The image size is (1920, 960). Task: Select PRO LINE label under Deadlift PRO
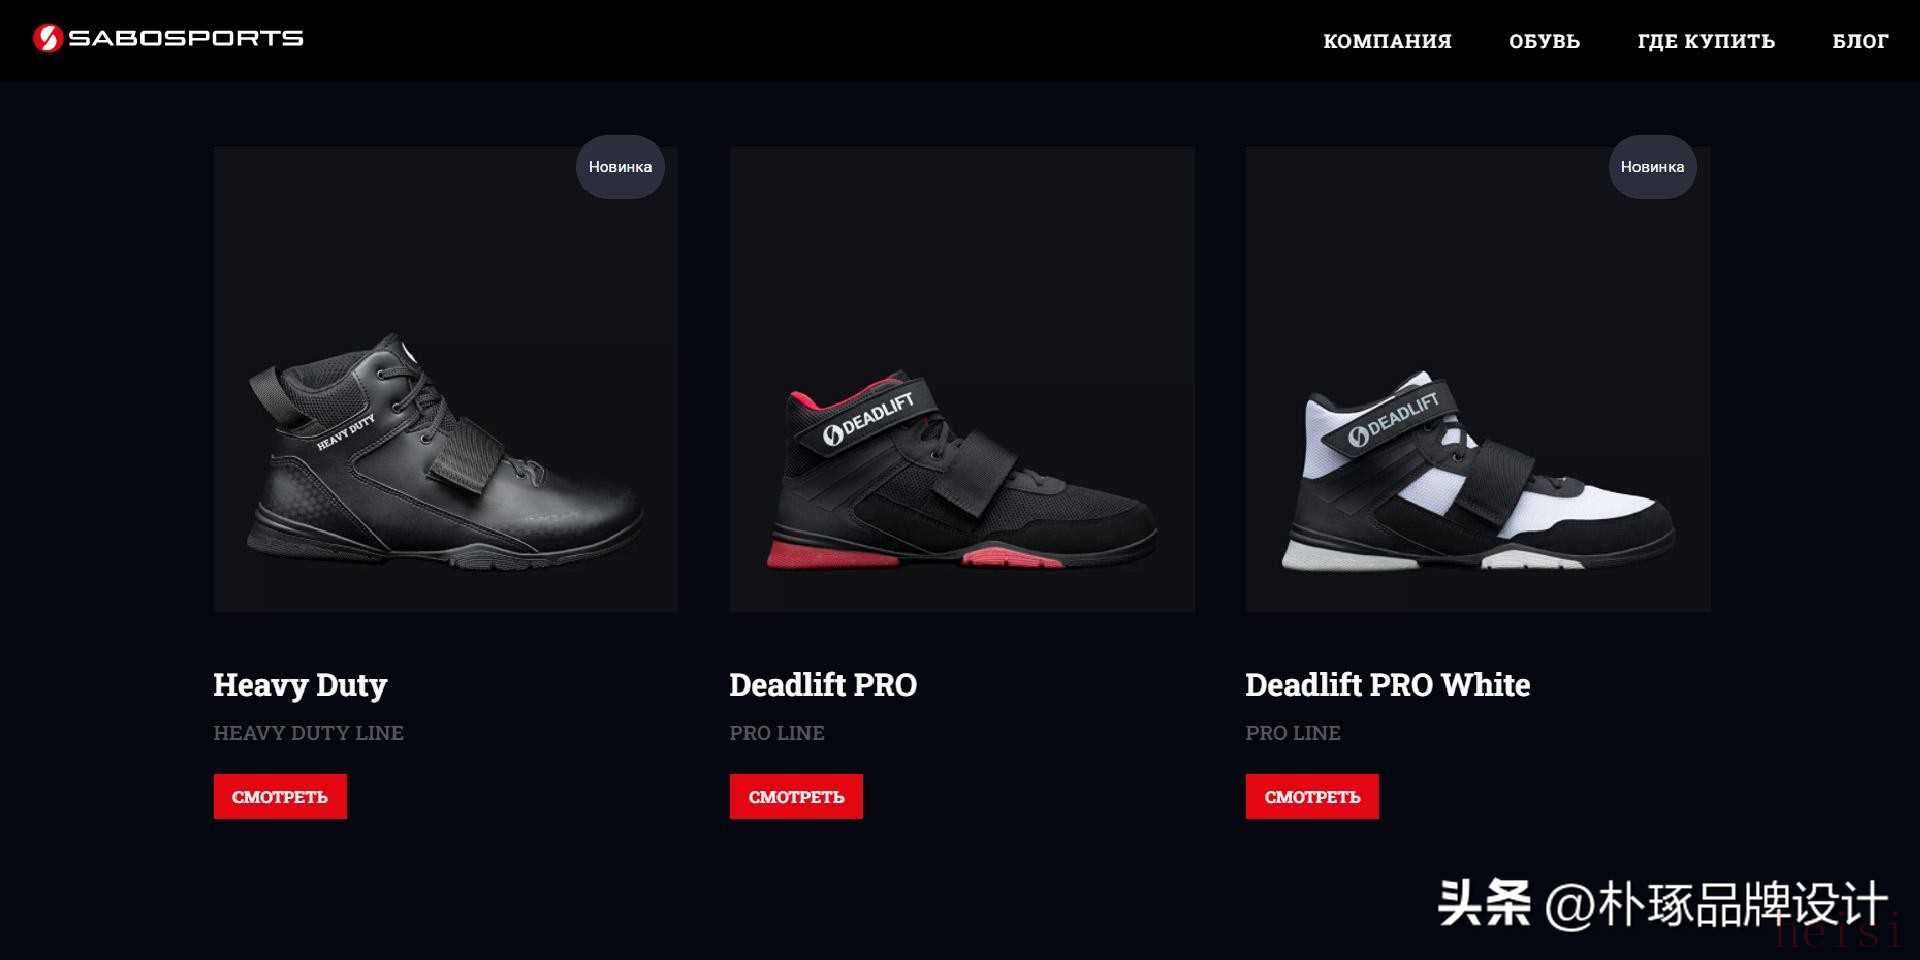point(777,733)
